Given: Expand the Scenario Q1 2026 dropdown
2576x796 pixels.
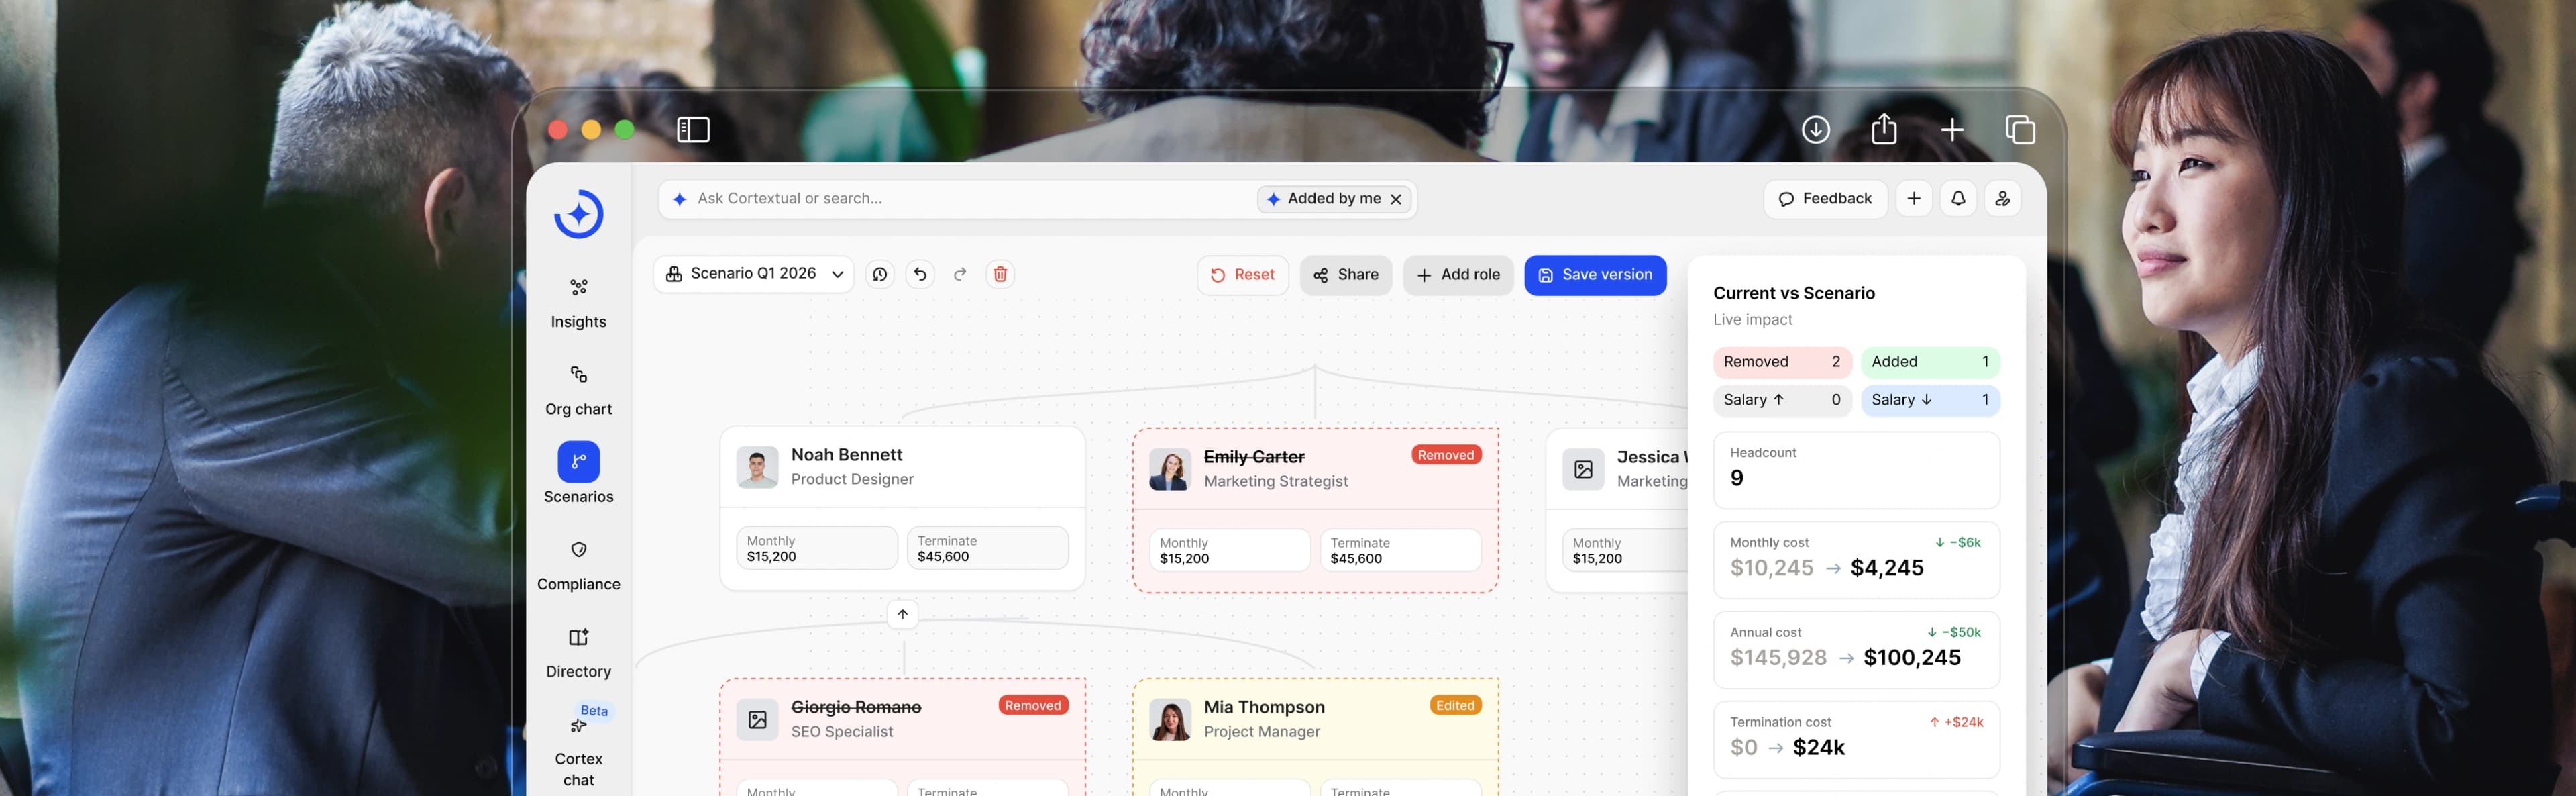Looking at the screenshot, I should click(x=754, y=274).
